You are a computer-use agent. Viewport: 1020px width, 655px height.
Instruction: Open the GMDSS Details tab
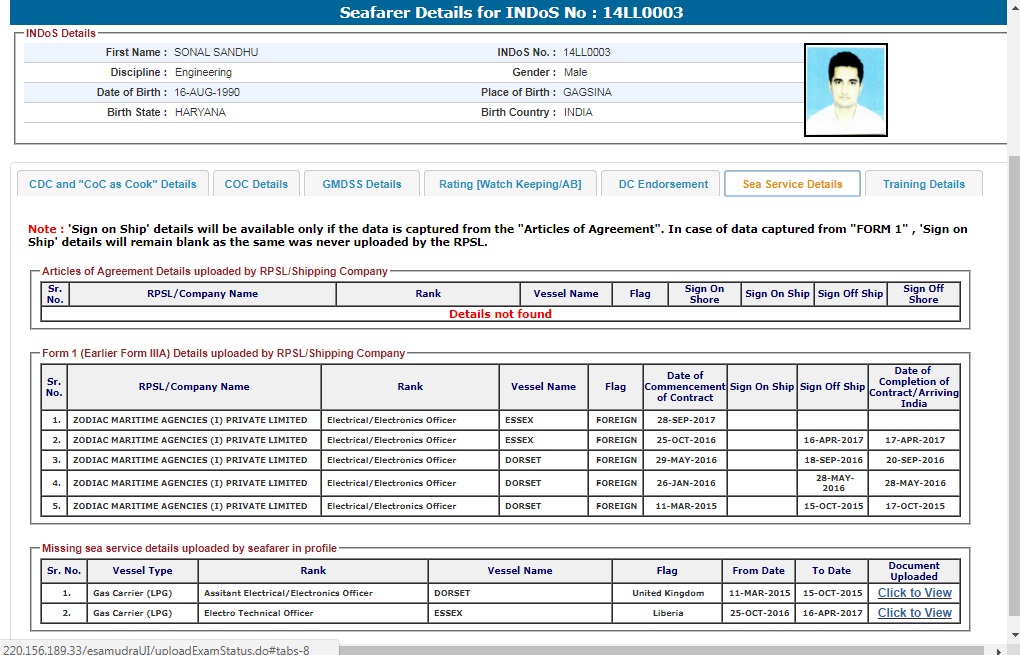point(361,184)
